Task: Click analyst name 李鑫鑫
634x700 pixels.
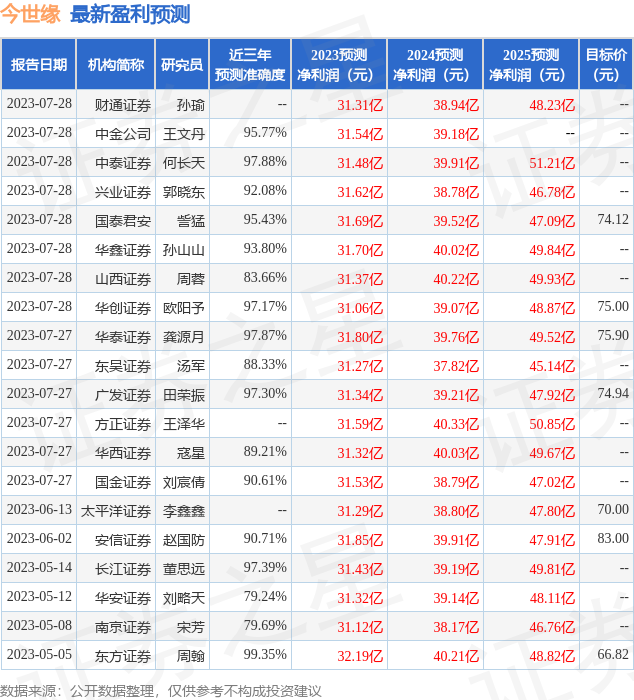Action: click(x=184, y=512)
